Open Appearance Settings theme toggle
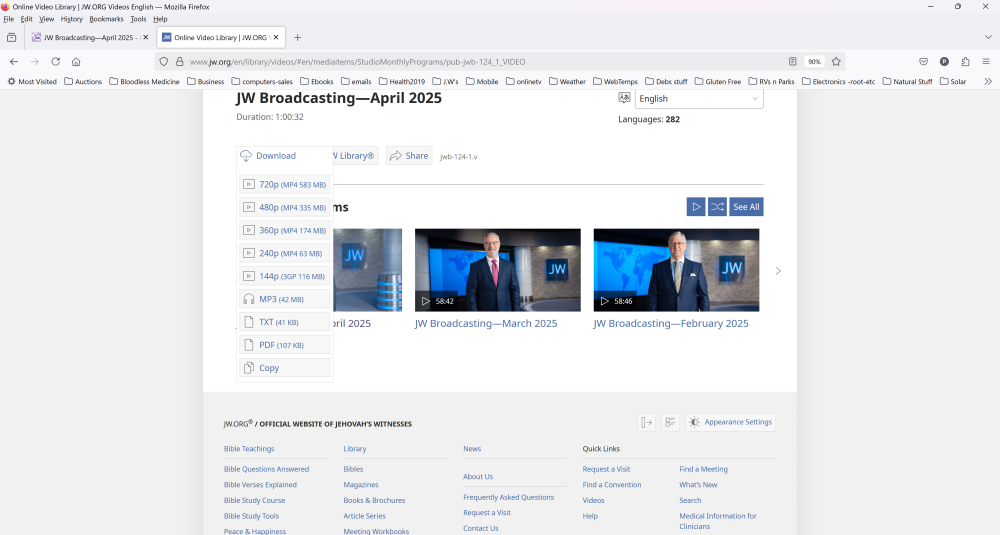The width and height of the screenshot is (1000, 535). click(x=730, y=422)
